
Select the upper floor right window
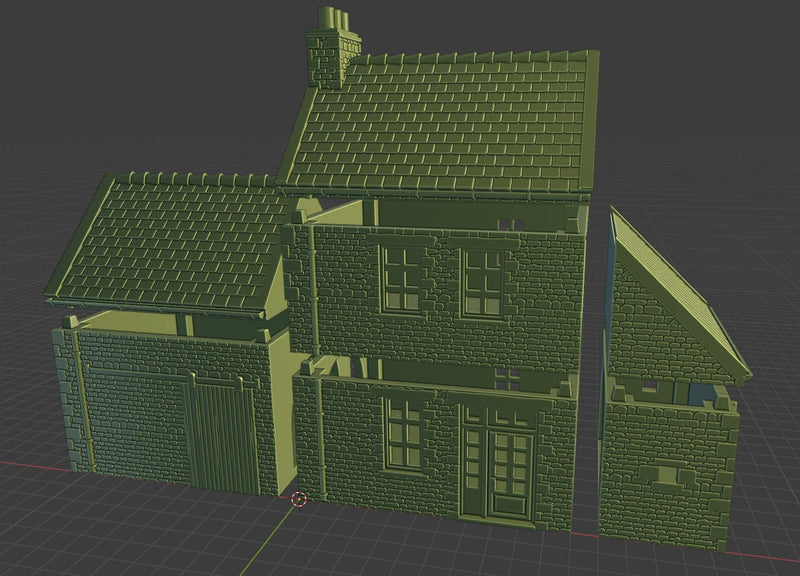tap(483, 282)
